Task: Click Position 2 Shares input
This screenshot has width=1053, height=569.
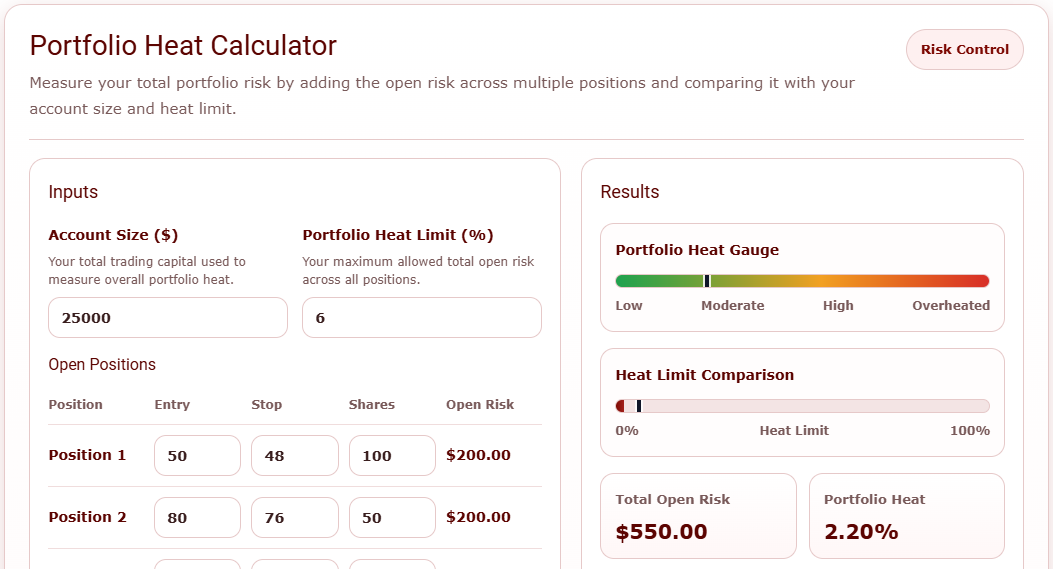Action: tap(391, 518)
